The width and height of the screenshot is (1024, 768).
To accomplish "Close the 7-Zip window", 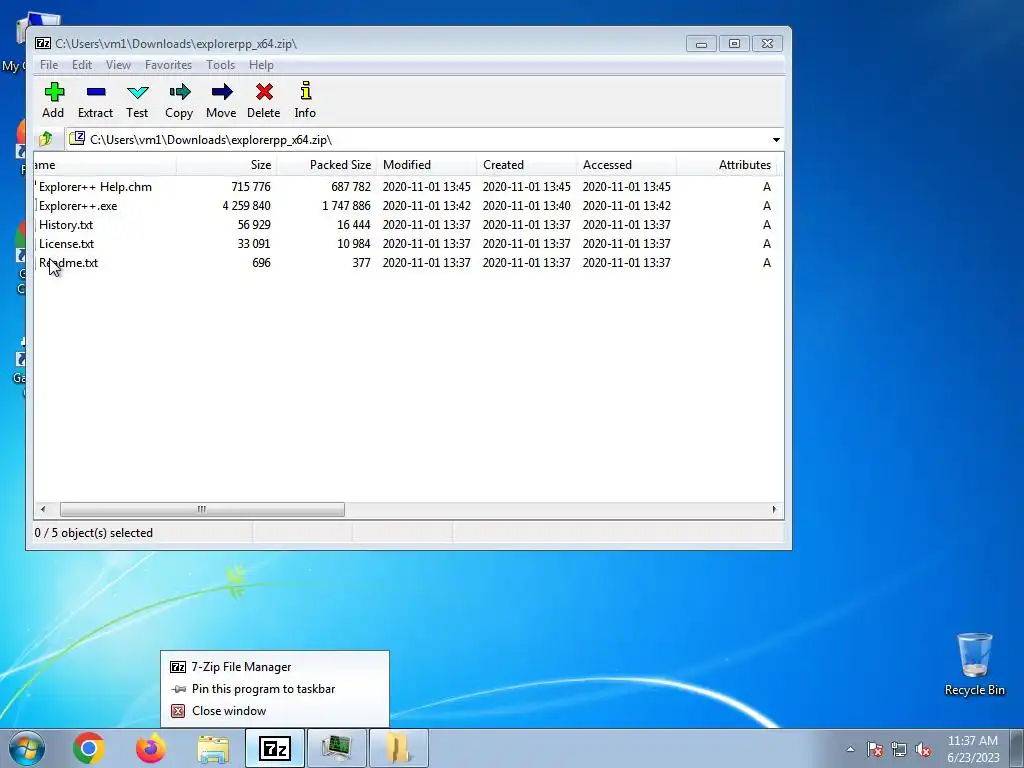I will tap(767, 44).
